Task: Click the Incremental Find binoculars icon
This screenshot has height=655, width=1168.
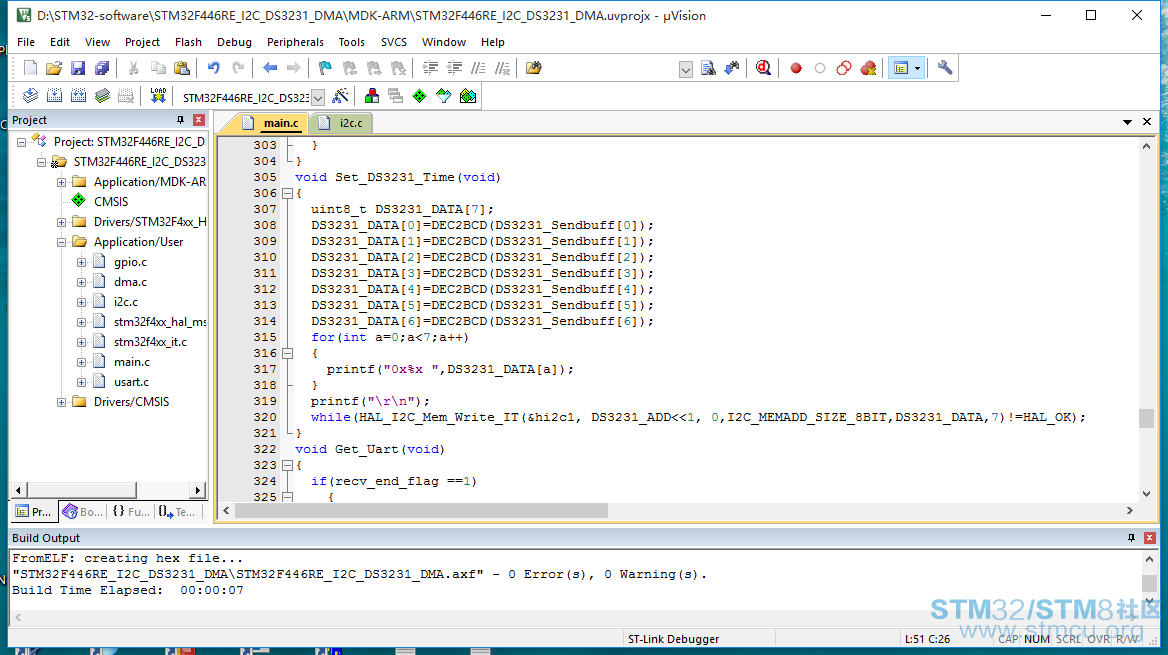Action: point(732,68)
